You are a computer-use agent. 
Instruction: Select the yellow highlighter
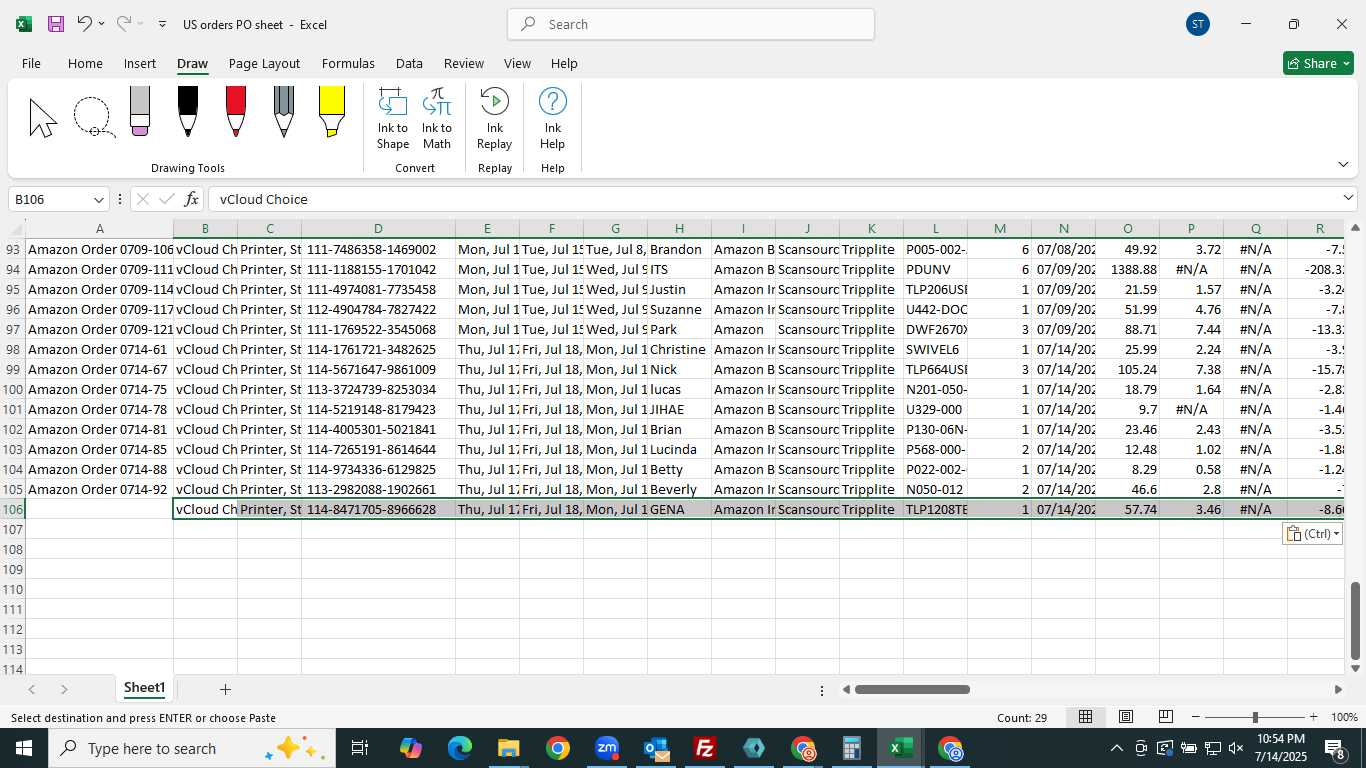point(332,111)
